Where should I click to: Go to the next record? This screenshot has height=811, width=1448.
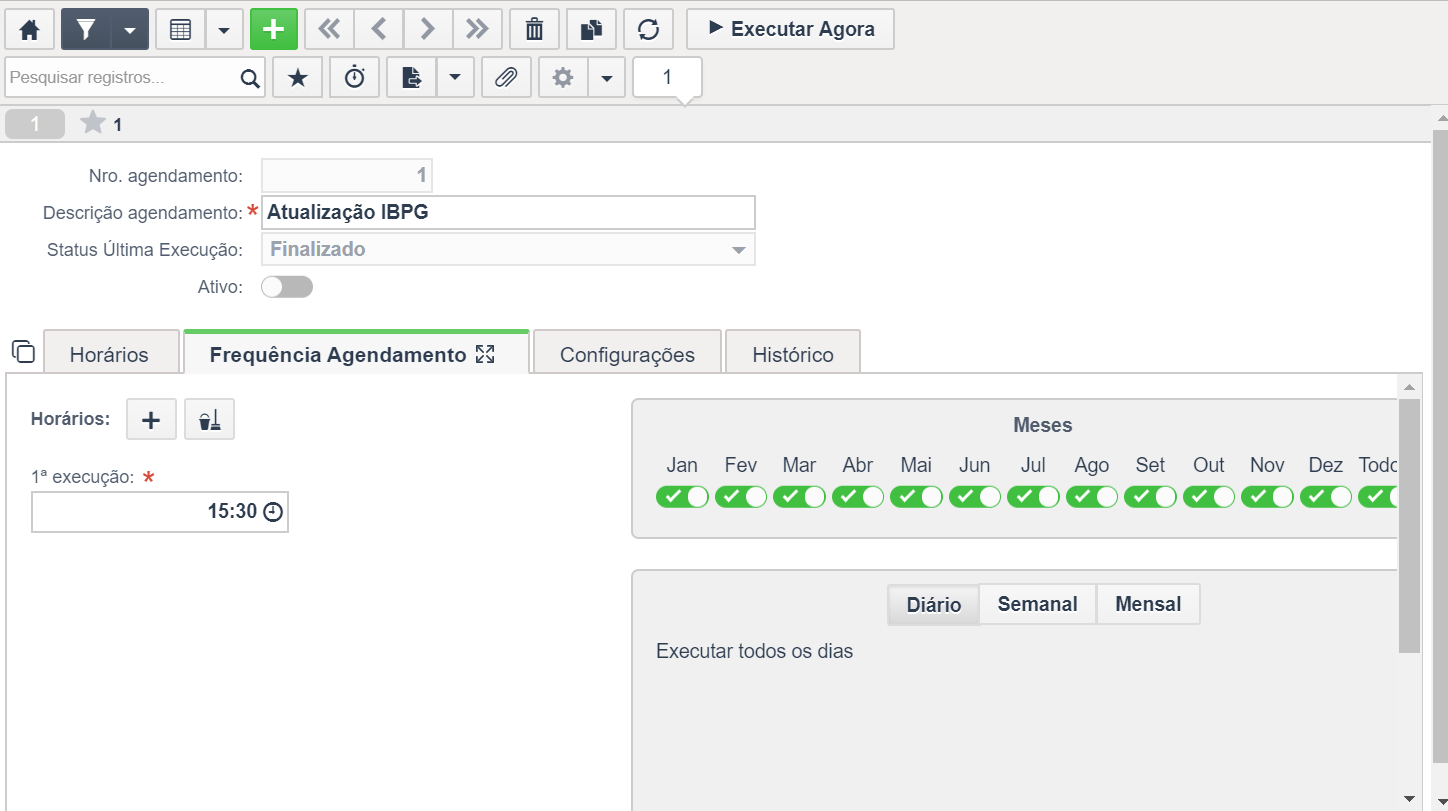tap(427, 30)
